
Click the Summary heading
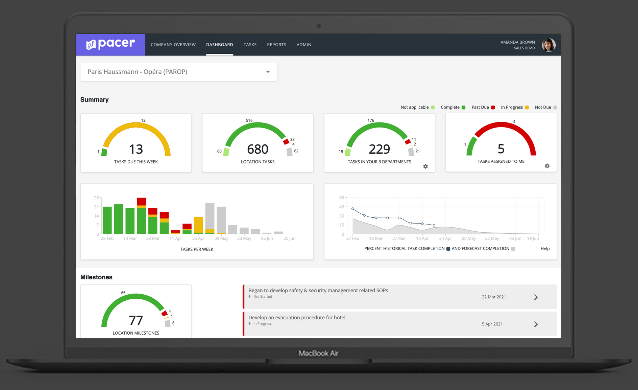coord(94,100)
